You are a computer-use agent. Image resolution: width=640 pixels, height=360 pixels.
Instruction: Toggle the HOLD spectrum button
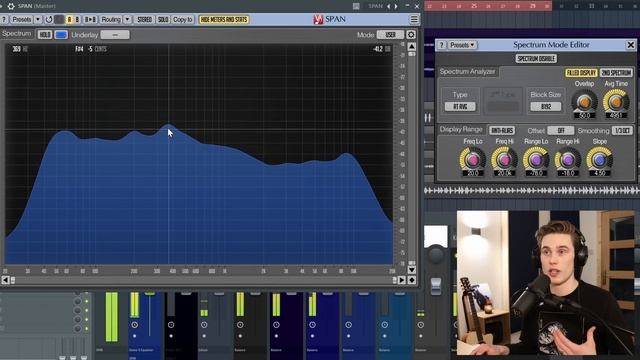point(45,35)
